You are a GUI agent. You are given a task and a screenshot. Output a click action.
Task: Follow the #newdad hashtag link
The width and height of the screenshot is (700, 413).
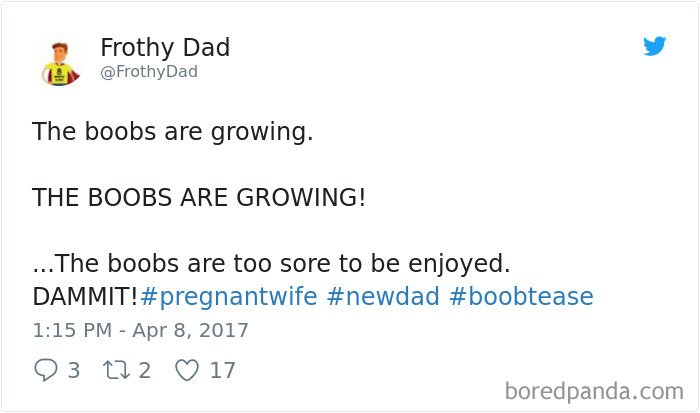[383, 296]
